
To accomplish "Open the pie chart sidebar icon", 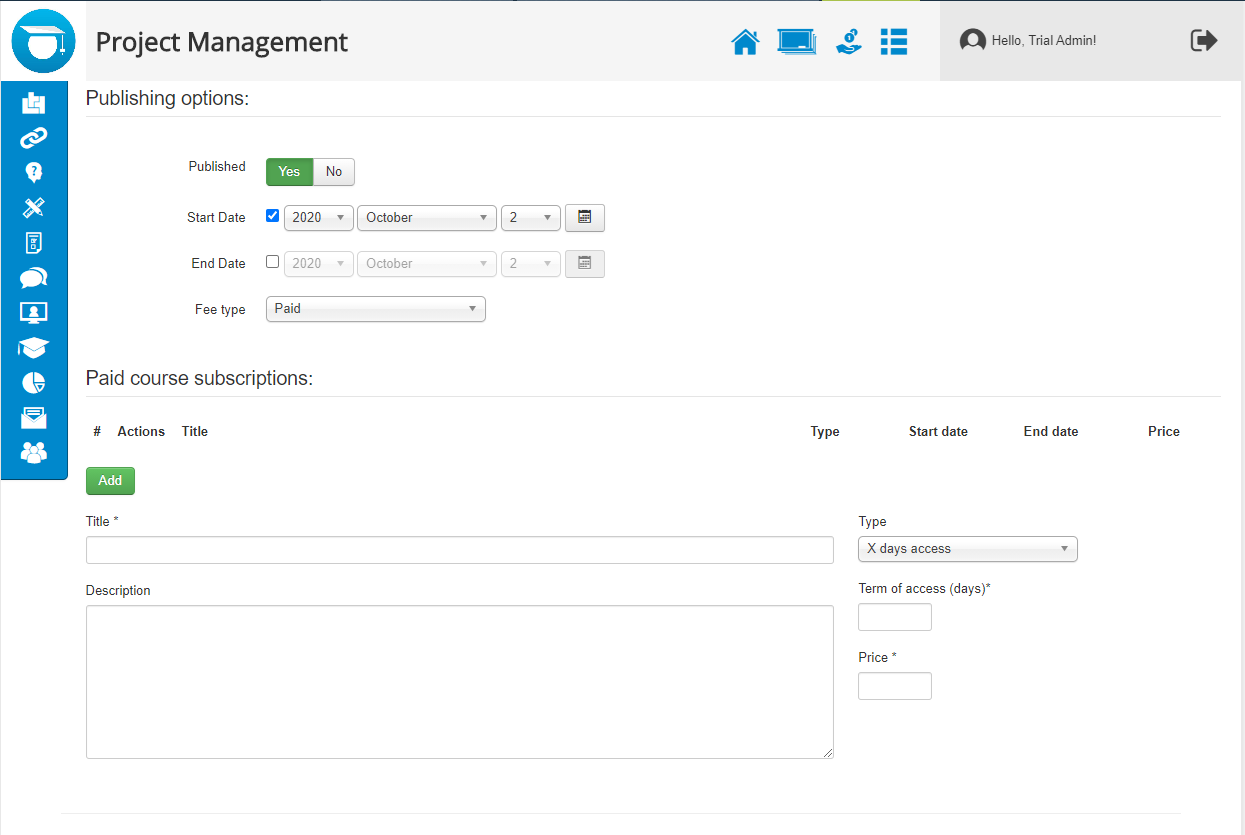I will point(34,383).
